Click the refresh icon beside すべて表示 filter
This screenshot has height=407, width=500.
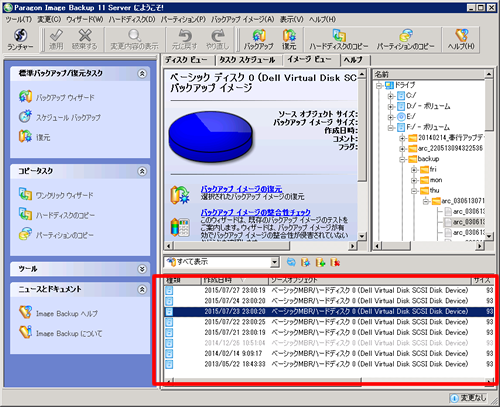click(x=291, y=262)
